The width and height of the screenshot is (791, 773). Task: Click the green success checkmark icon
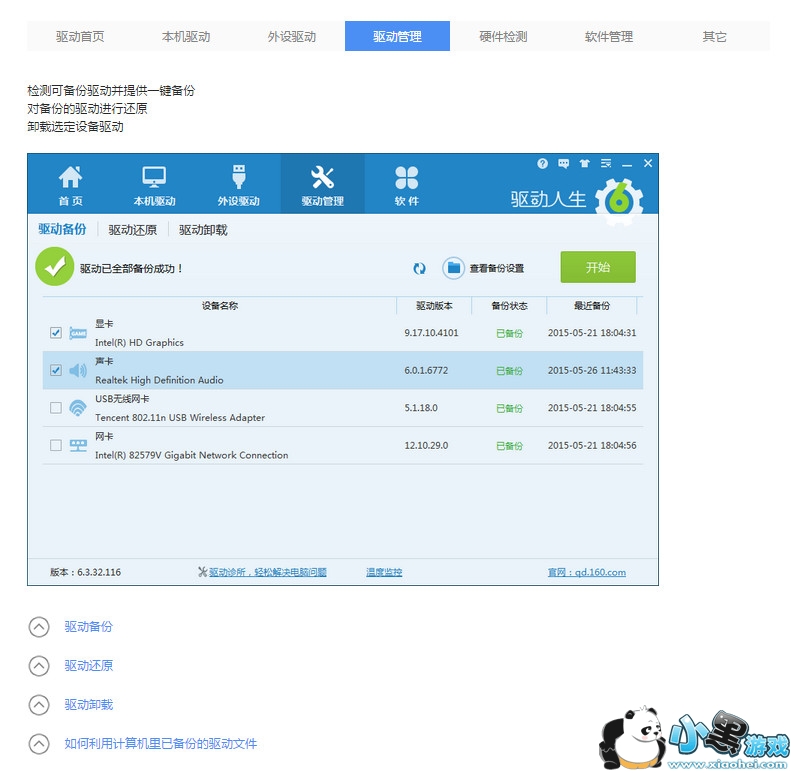click(54, 267)
